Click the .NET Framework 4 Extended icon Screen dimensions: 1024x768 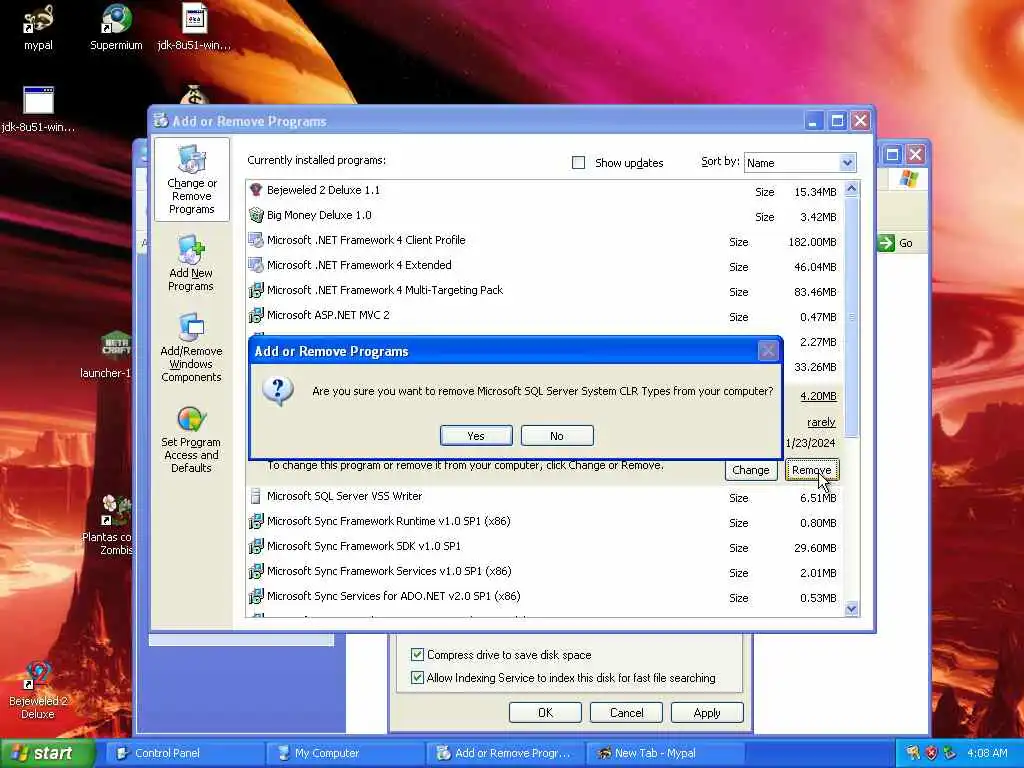[256, 264]
